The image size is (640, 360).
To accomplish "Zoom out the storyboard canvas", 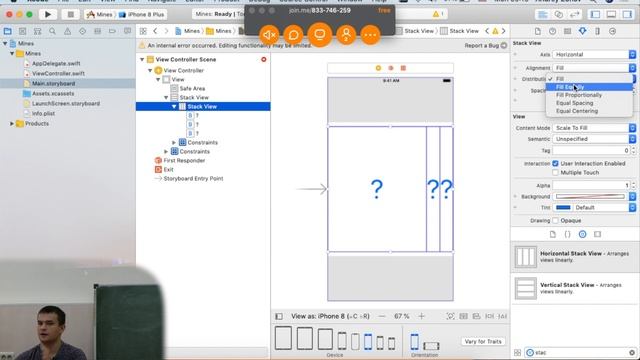I will click(382, 316).
